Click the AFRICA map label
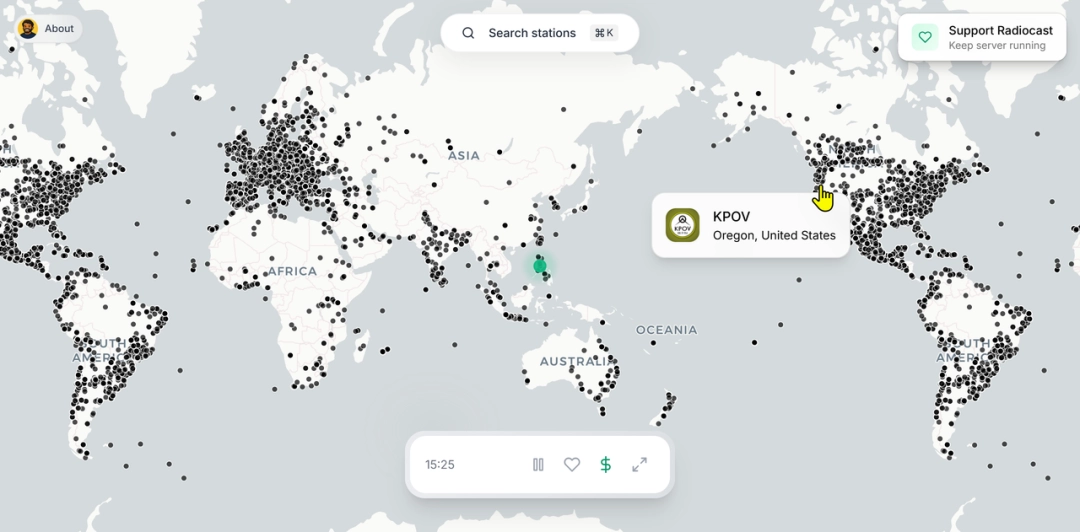Screen dimensions: 1080x532 pos(292,272)
